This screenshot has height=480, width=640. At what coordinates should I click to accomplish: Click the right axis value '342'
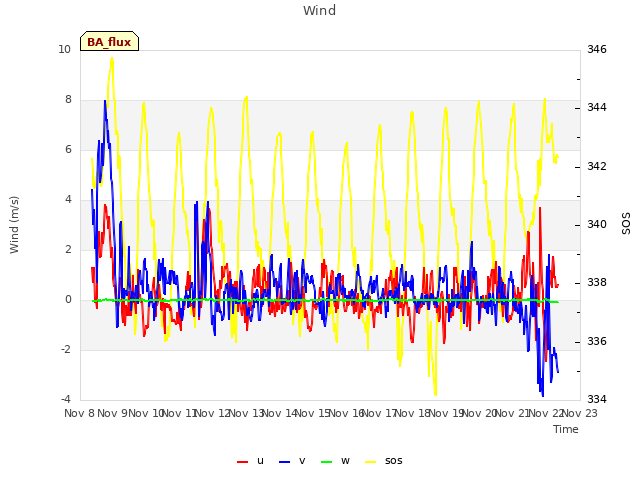pyautogui.click(x=597, y=166)
